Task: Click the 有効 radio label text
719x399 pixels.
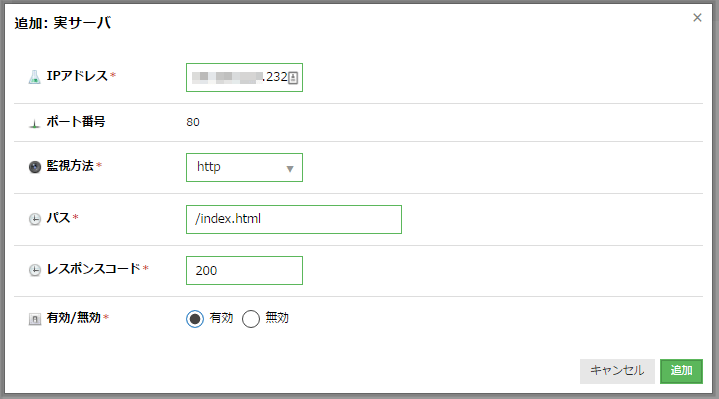Action: click(x=221, y=317)
